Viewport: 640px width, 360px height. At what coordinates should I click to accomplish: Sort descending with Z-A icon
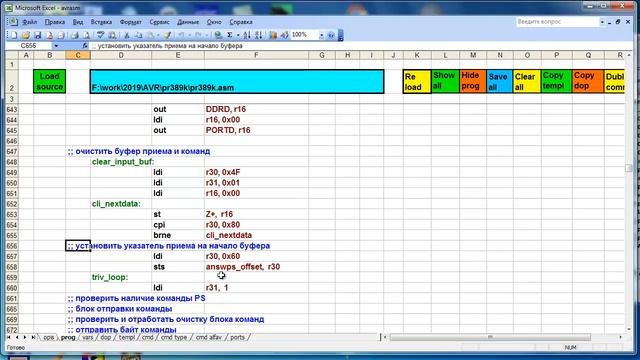coord(259,36)
